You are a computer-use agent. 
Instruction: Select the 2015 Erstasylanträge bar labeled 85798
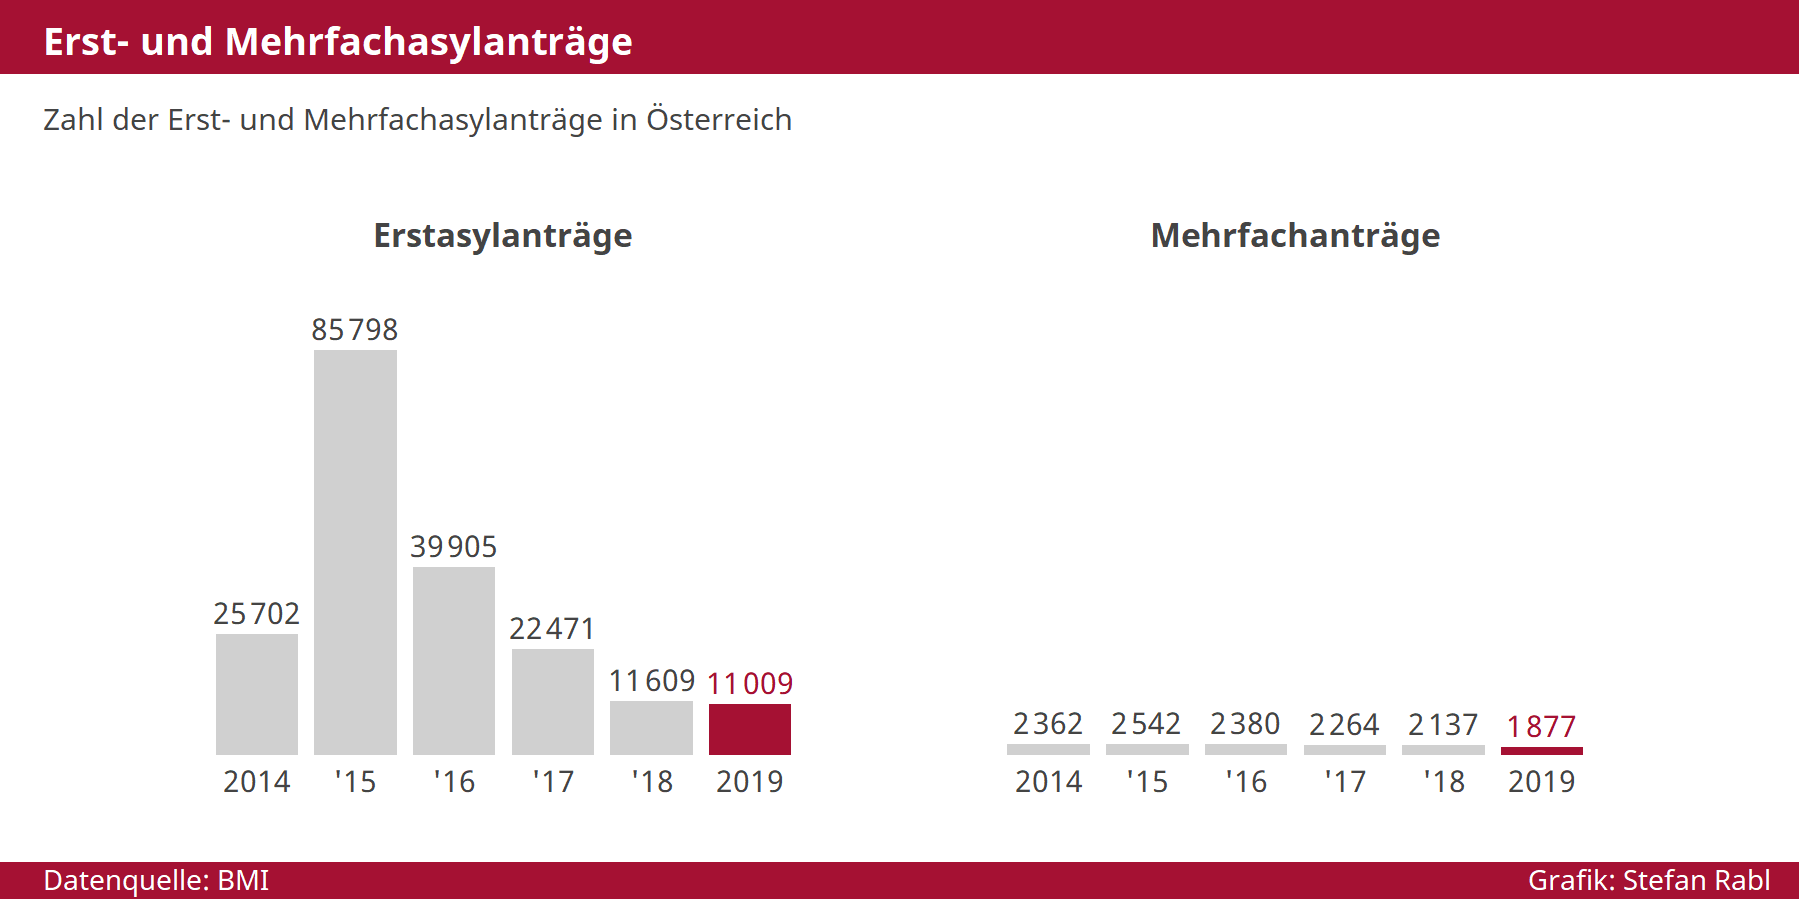355,552
